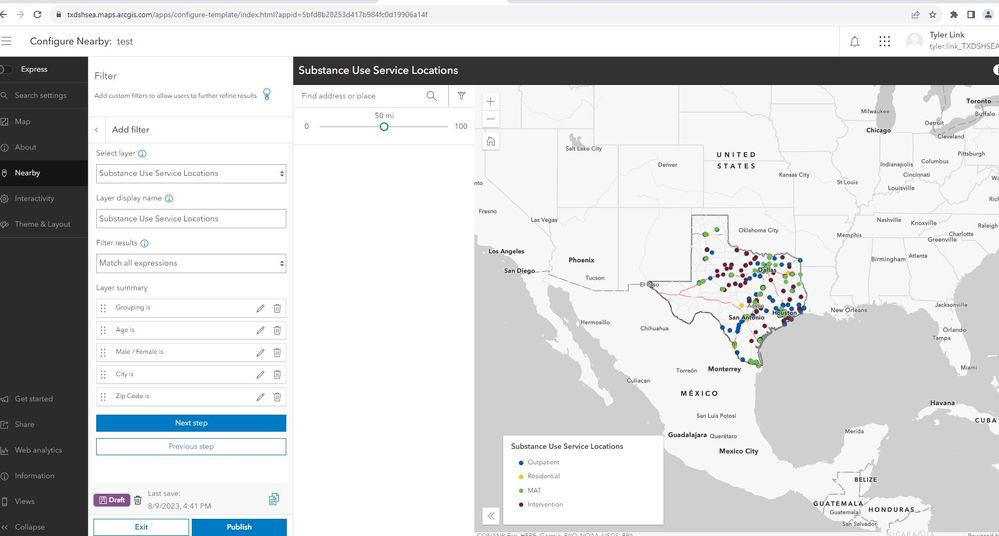
Task: Edit the Male / Female is expression
Action: tap(260, 352)
